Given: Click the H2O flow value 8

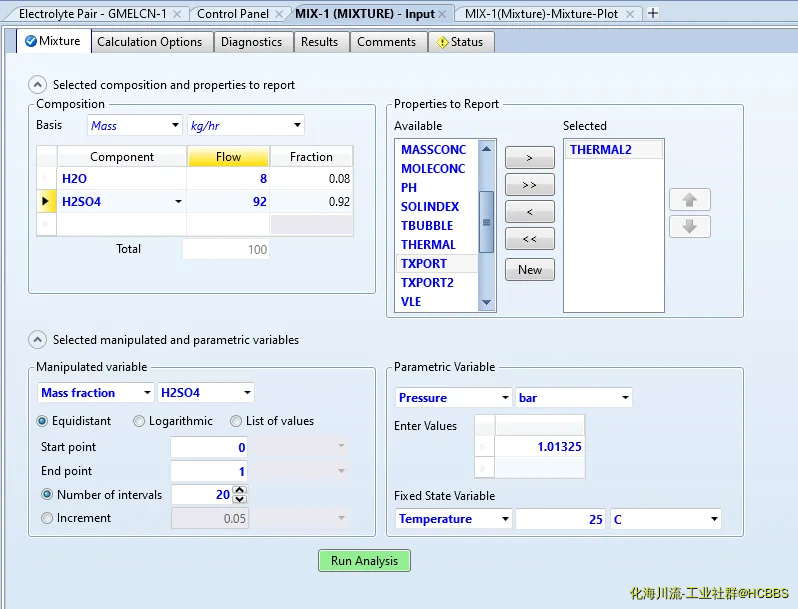Looking at the screenshot, I should click(x=227, y=179).
